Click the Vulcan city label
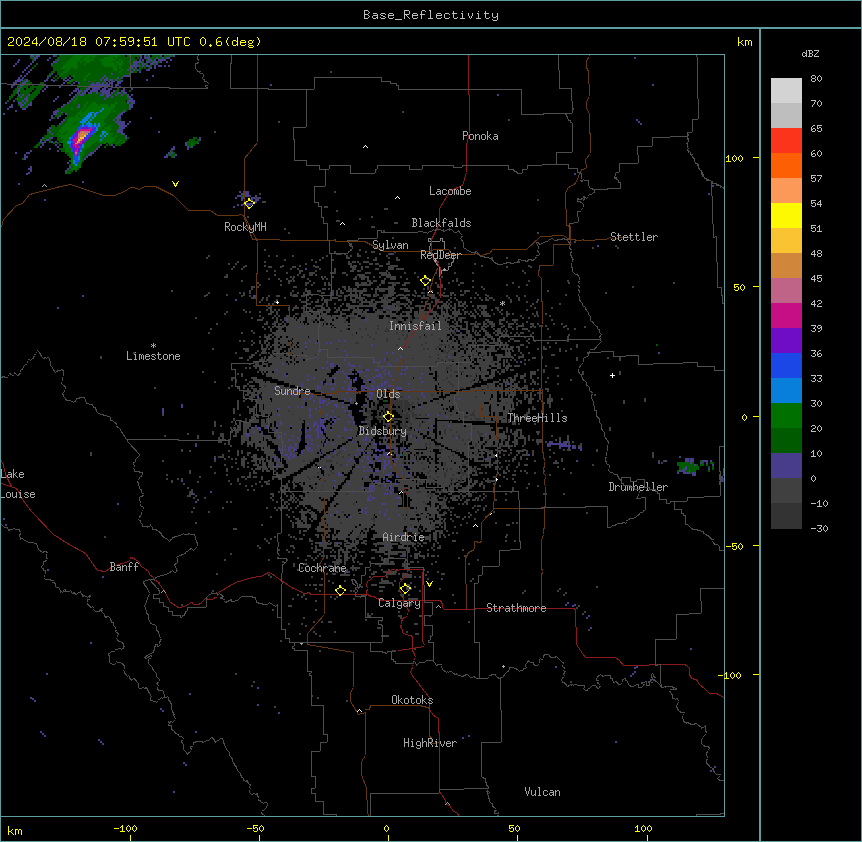Viewport: 862px width, 842px height. tap(542, 792)
